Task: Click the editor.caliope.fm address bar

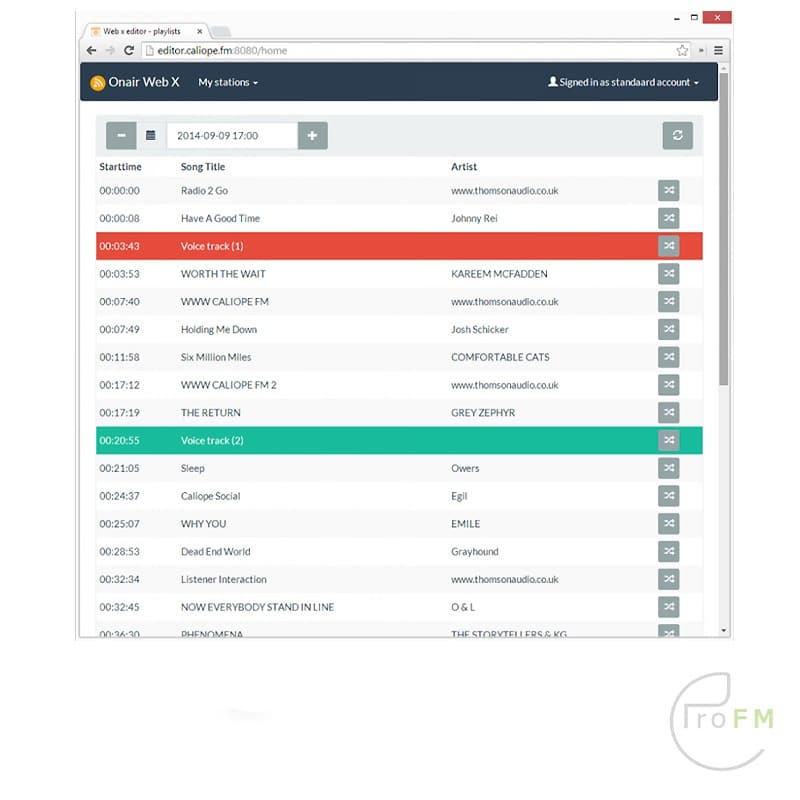Action: pos(400,50)
